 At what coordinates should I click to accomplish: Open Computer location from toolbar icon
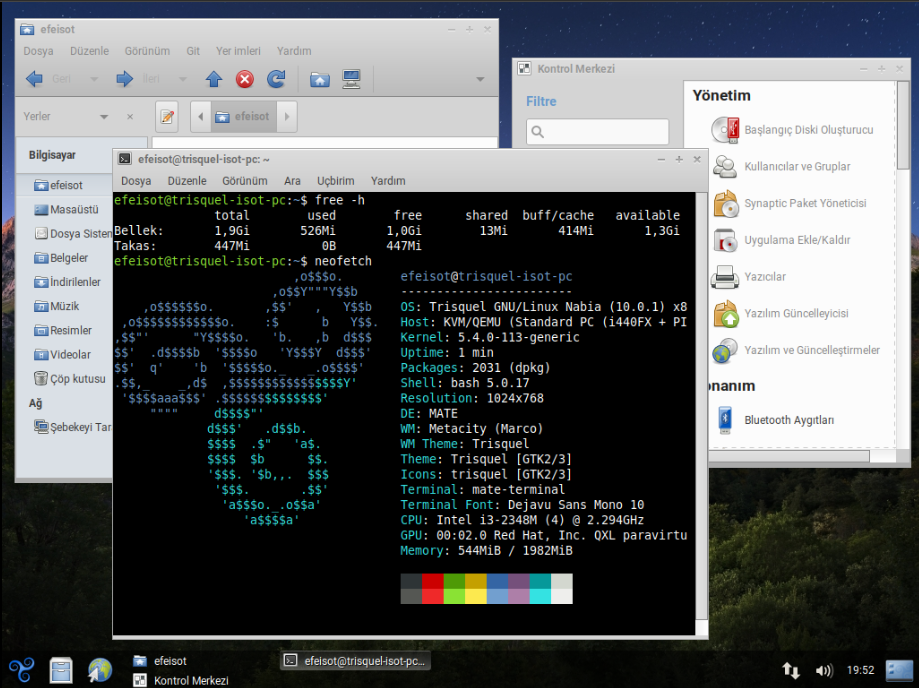351,79
